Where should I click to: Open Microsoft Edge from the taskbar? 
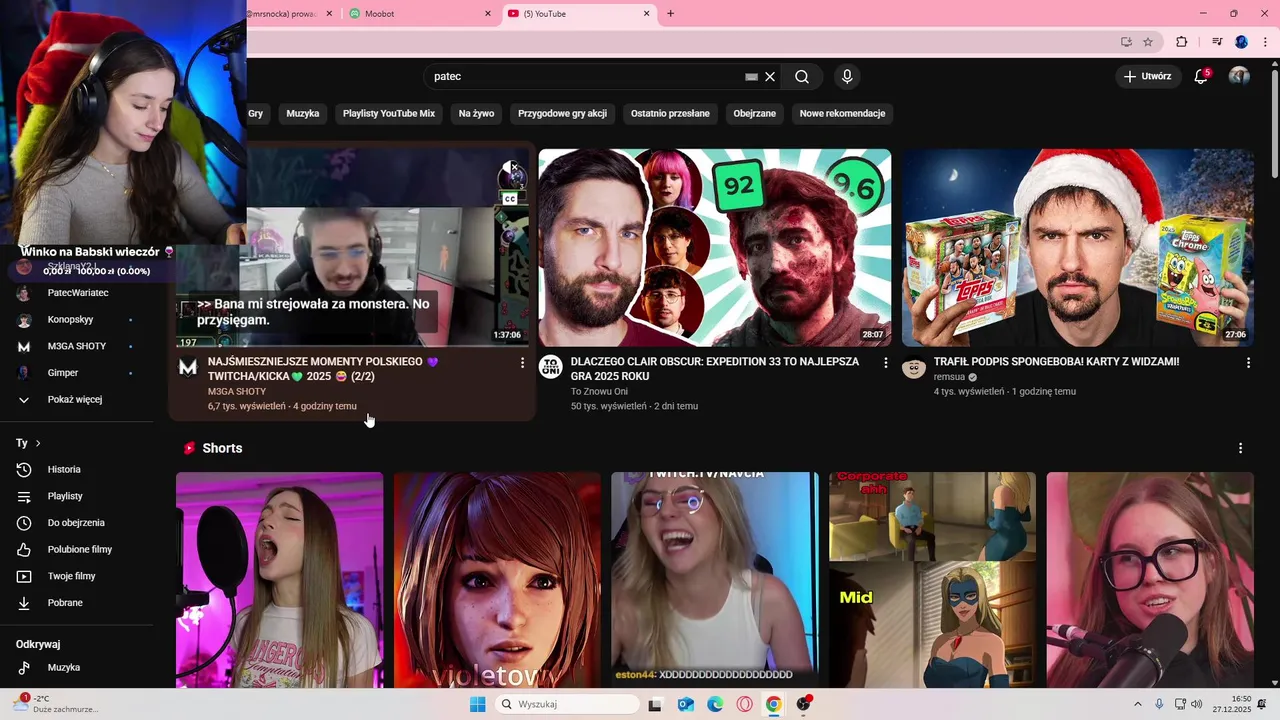tap(715, 704)
